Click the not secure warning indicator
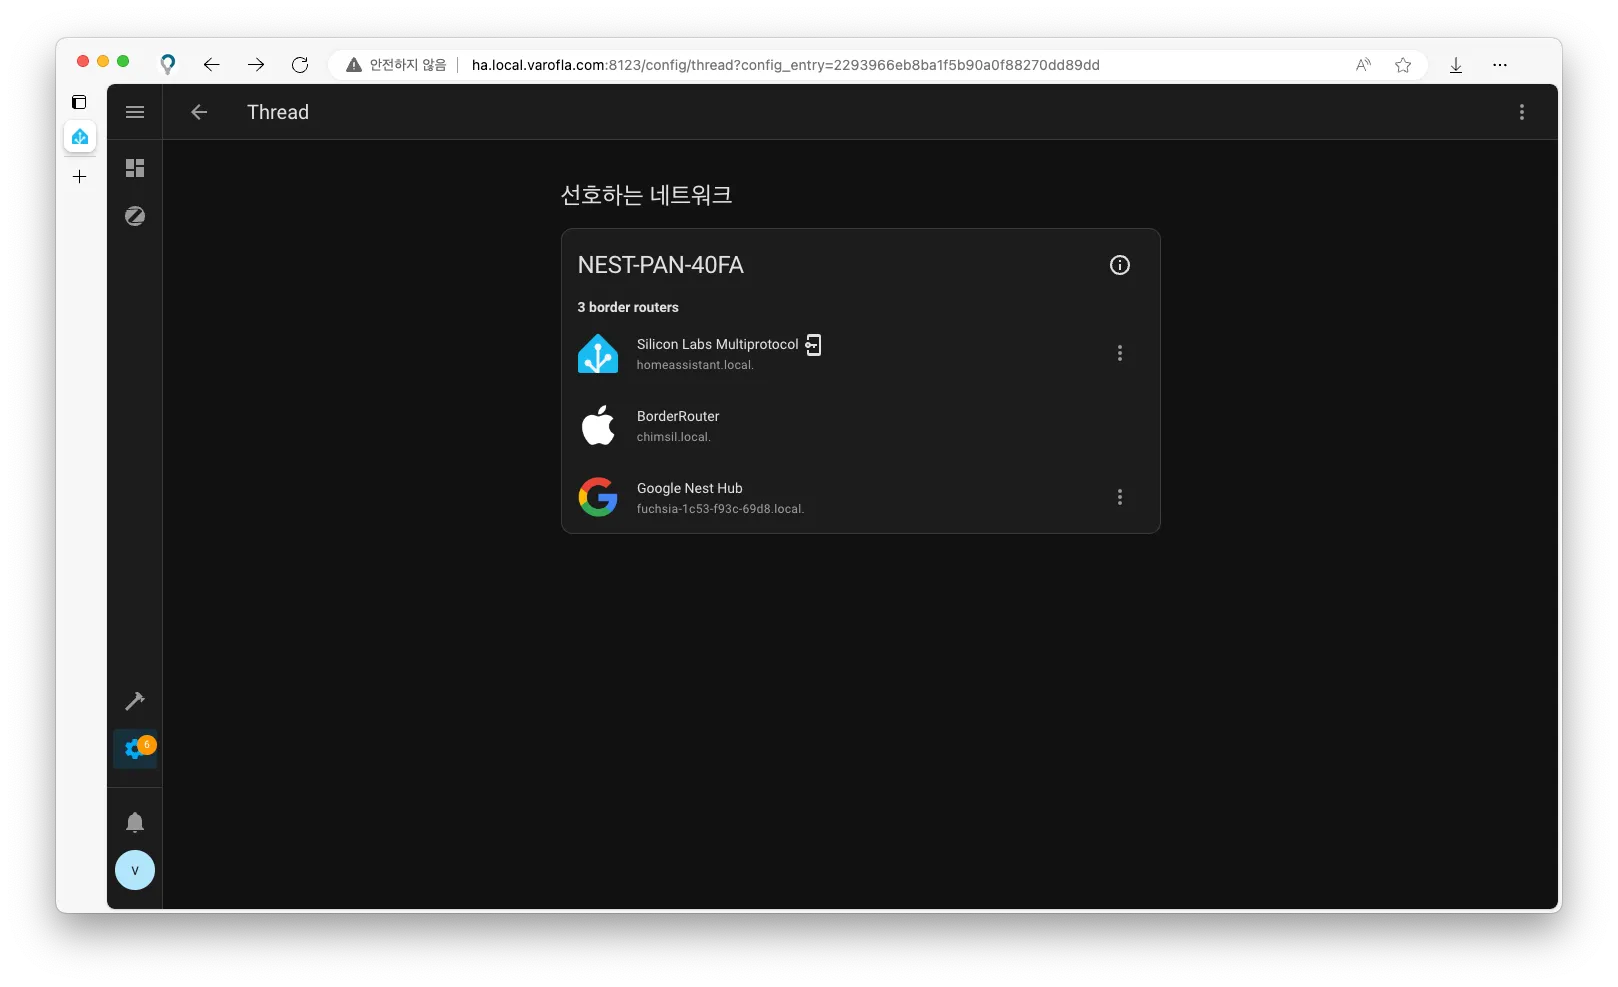The width and height of the screenshot is (1618, 987). 396,65
